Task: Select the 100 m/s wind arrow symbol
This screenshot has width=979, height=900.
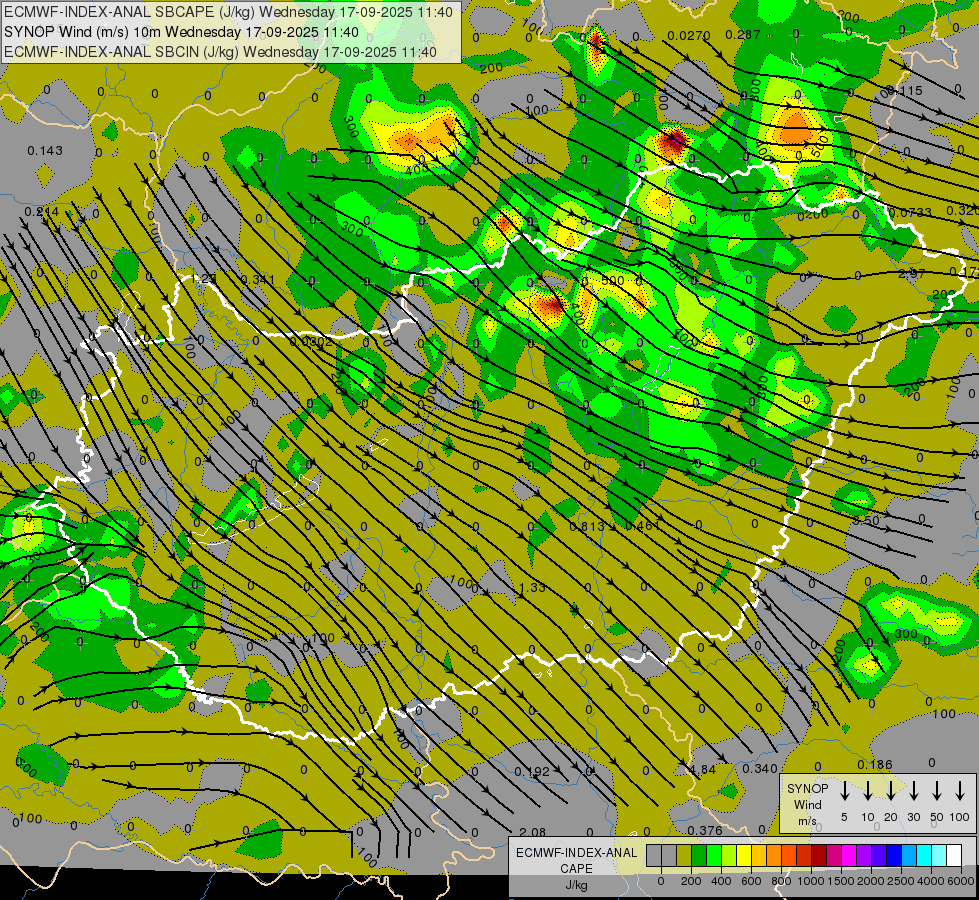Action: [x=960, y=791]
